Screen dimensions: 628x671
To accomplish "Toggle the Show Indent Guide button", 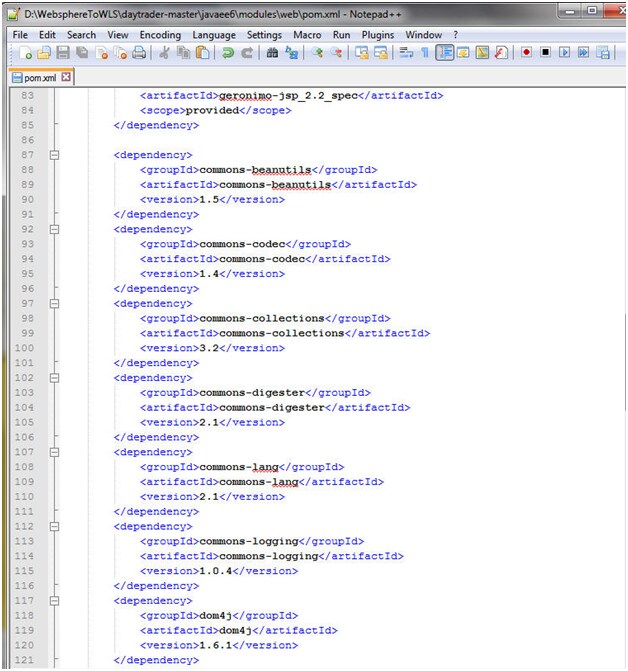I will (444, 53).
